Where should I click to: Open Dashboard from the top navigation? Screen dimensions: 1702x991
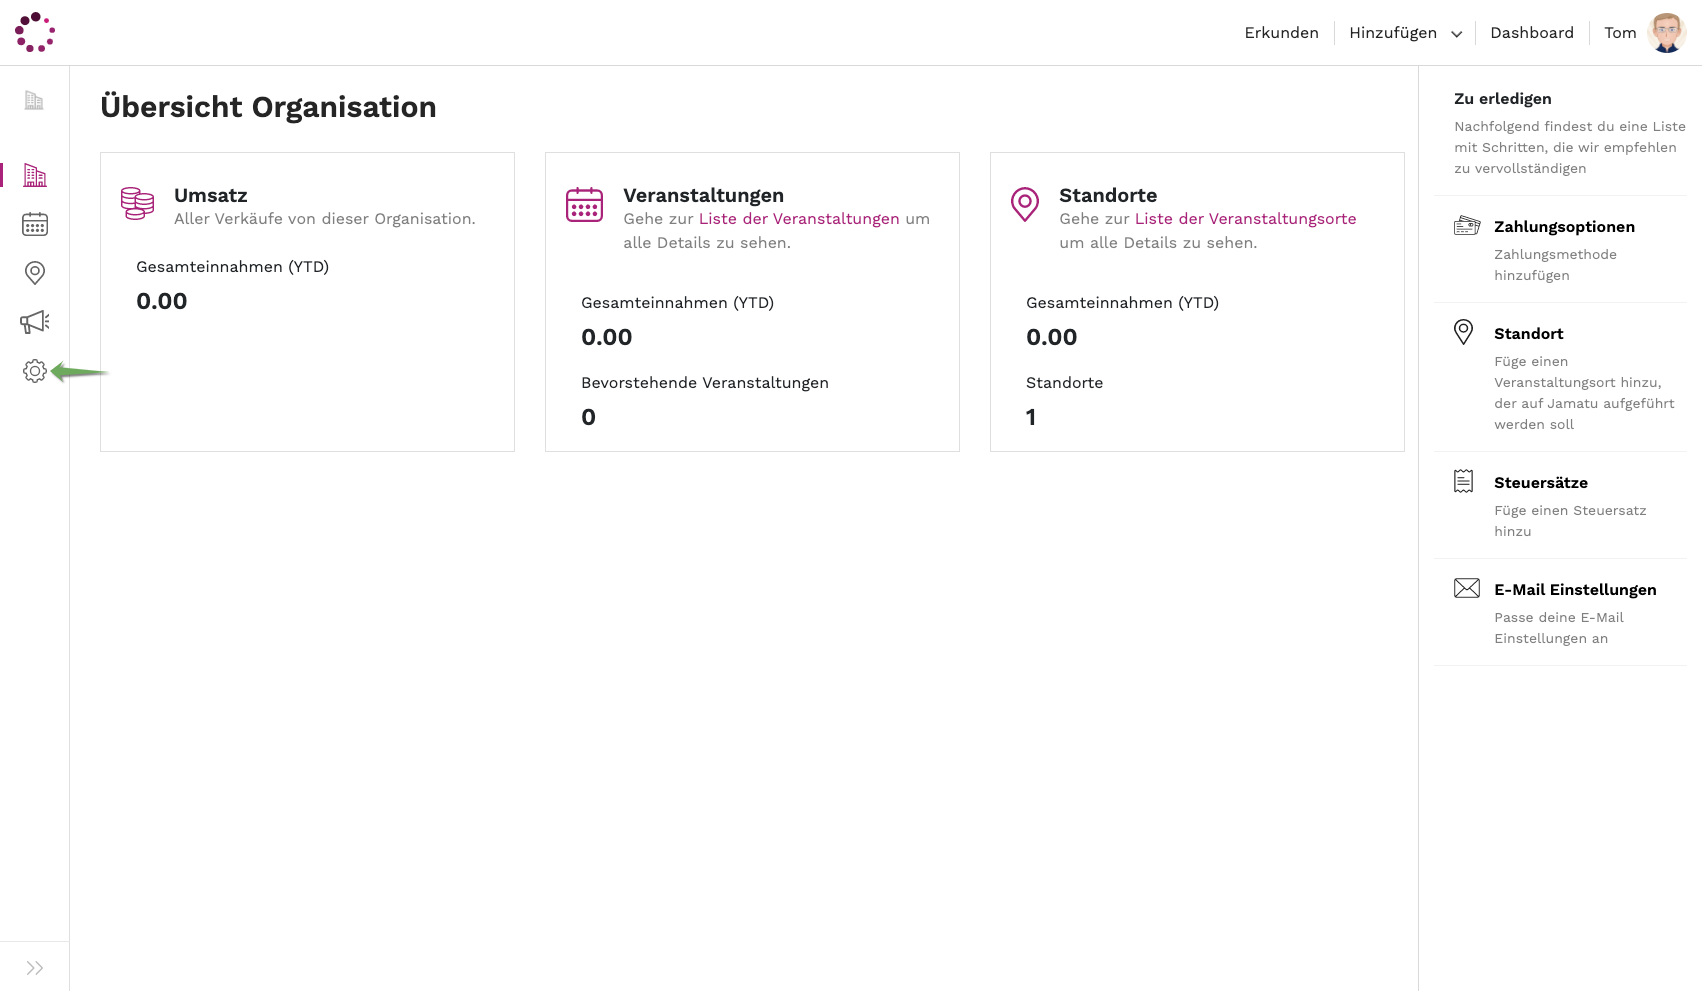(1531, 33)
